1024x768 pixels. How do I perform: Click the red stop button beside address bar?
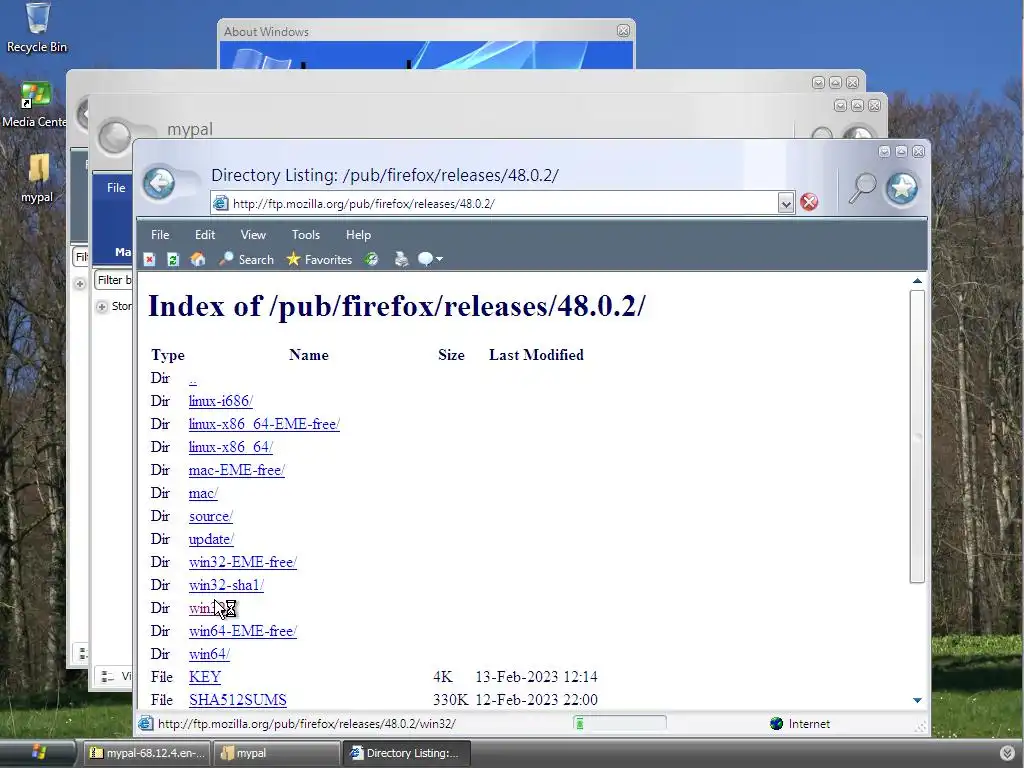(809, 202)
